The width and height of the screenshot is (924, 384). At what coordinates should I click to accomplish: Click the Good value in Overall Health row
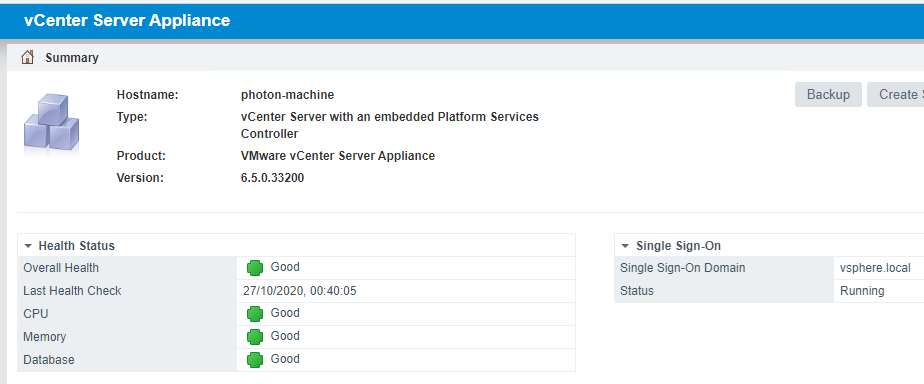[285, 267]
